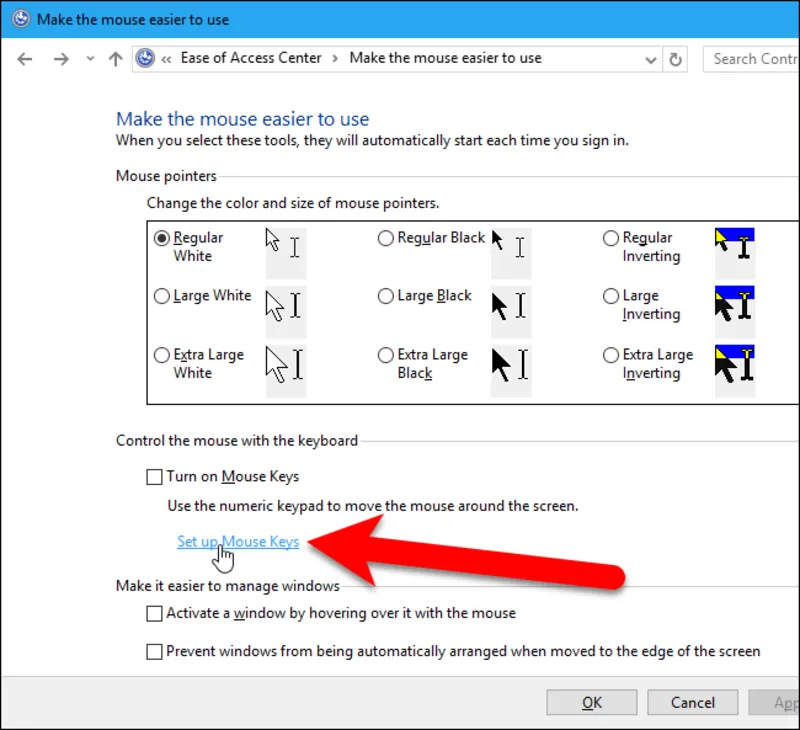The image size is (800, 730).
Task: Click the Cancel button
Action: [692, 702]
